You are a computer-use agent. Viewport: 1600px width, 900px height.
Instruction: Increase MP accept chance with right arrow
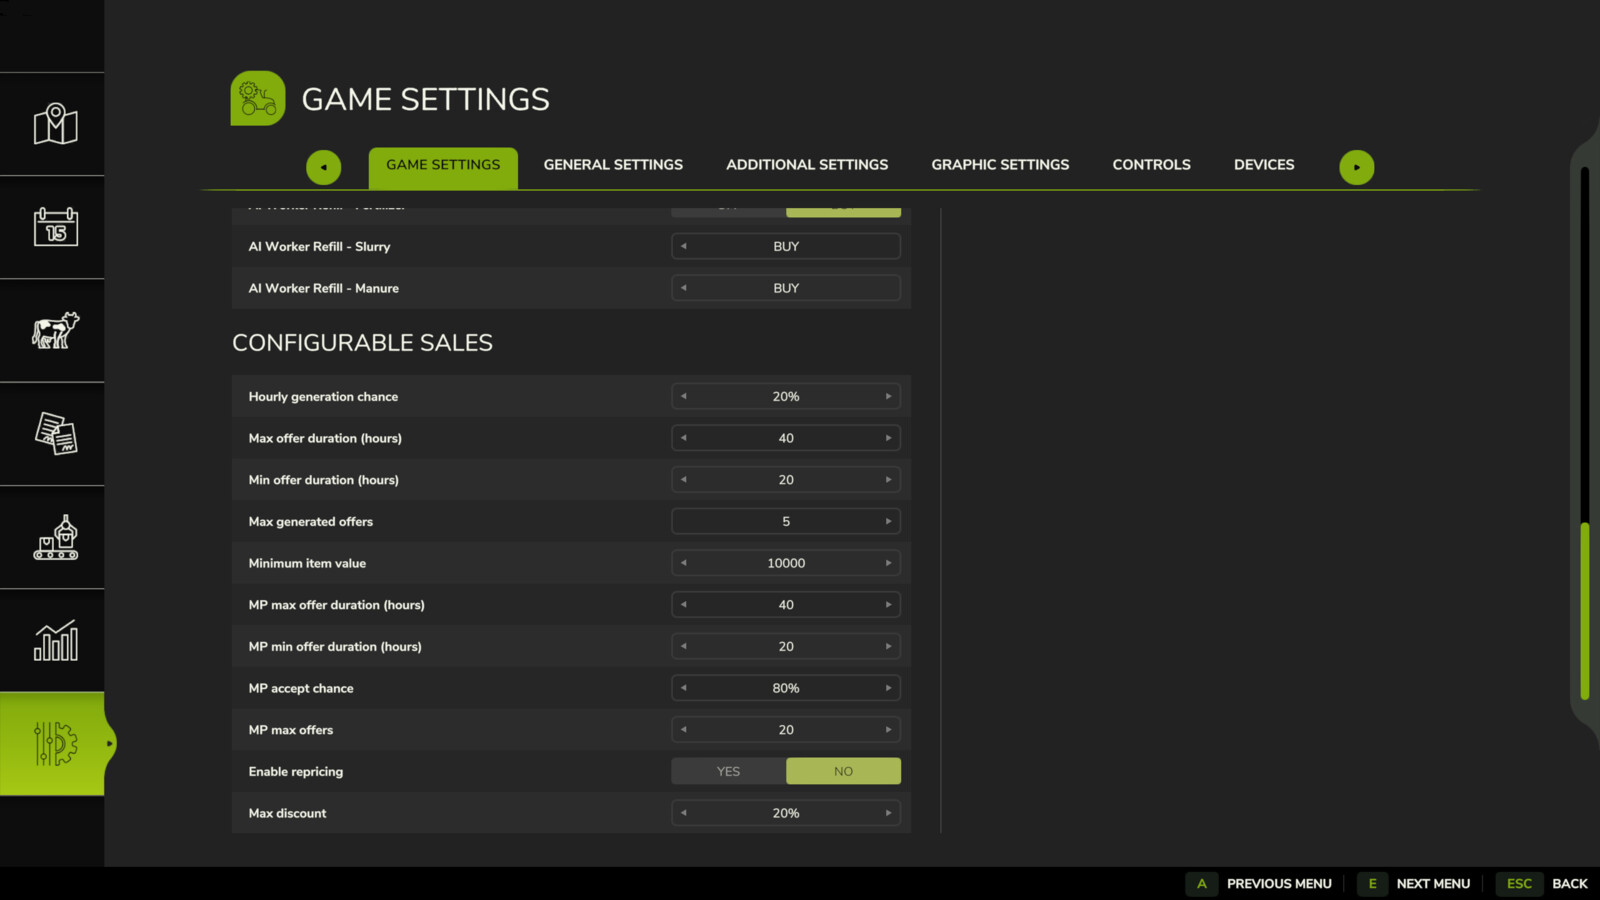pyautogui.click(x=888, y=688)
